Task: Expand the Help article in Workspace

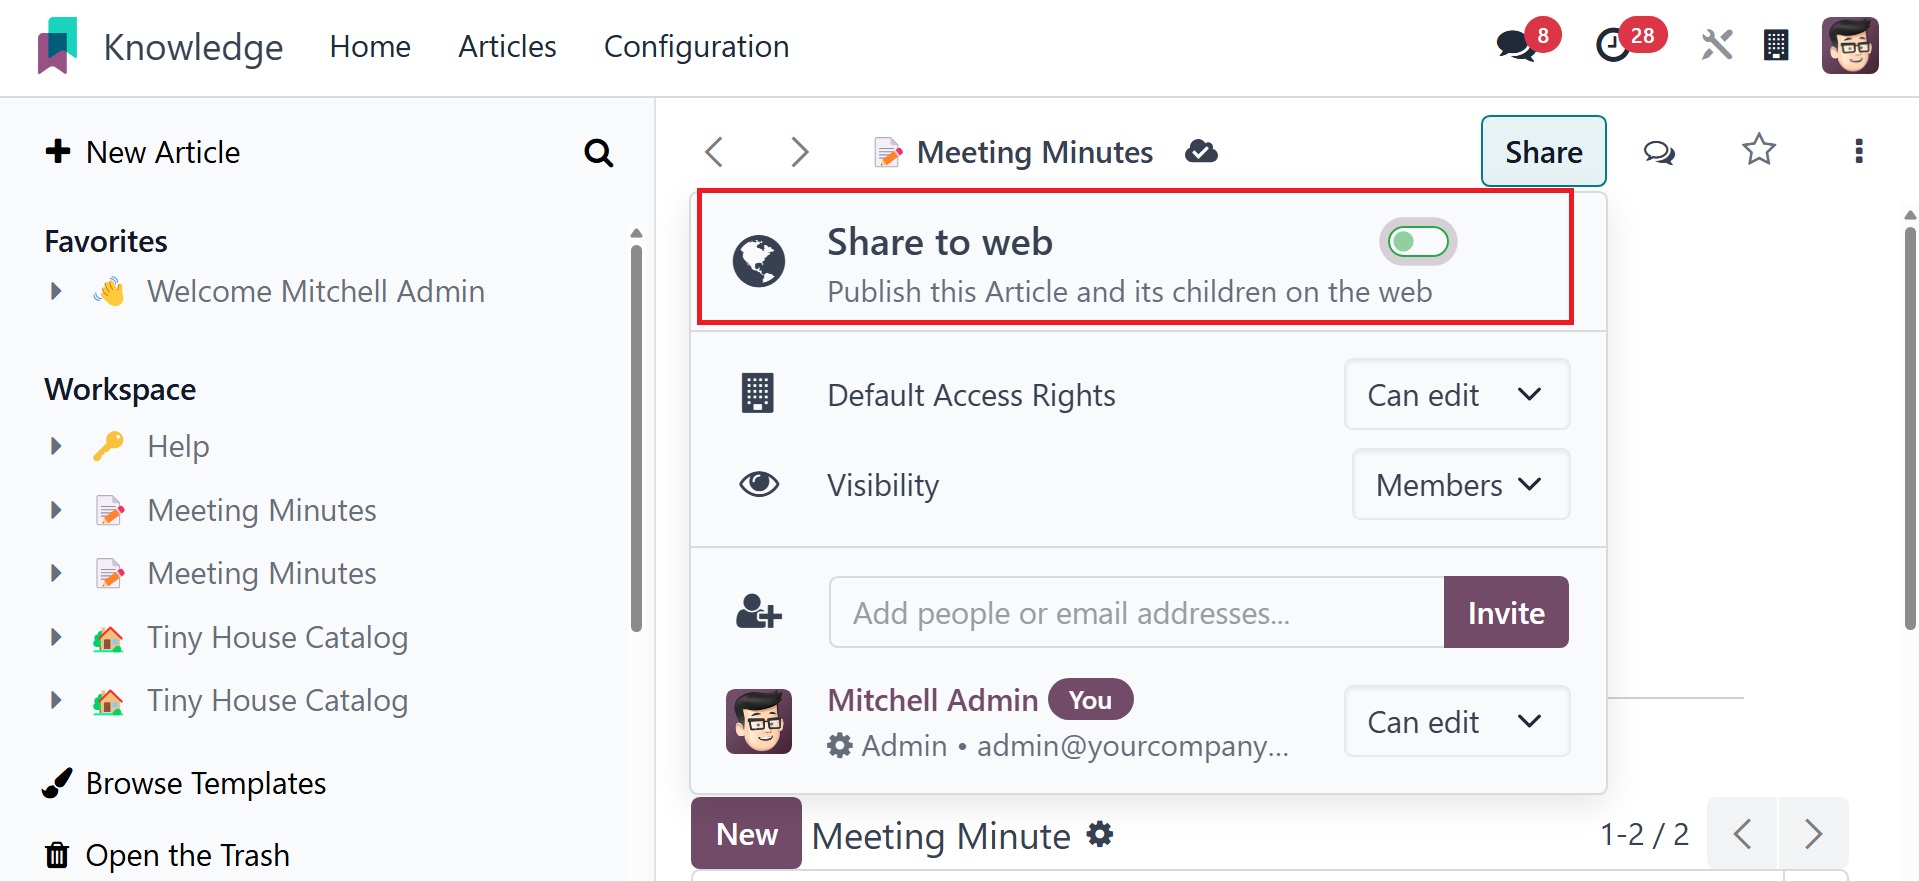Action: click(56, 446)
